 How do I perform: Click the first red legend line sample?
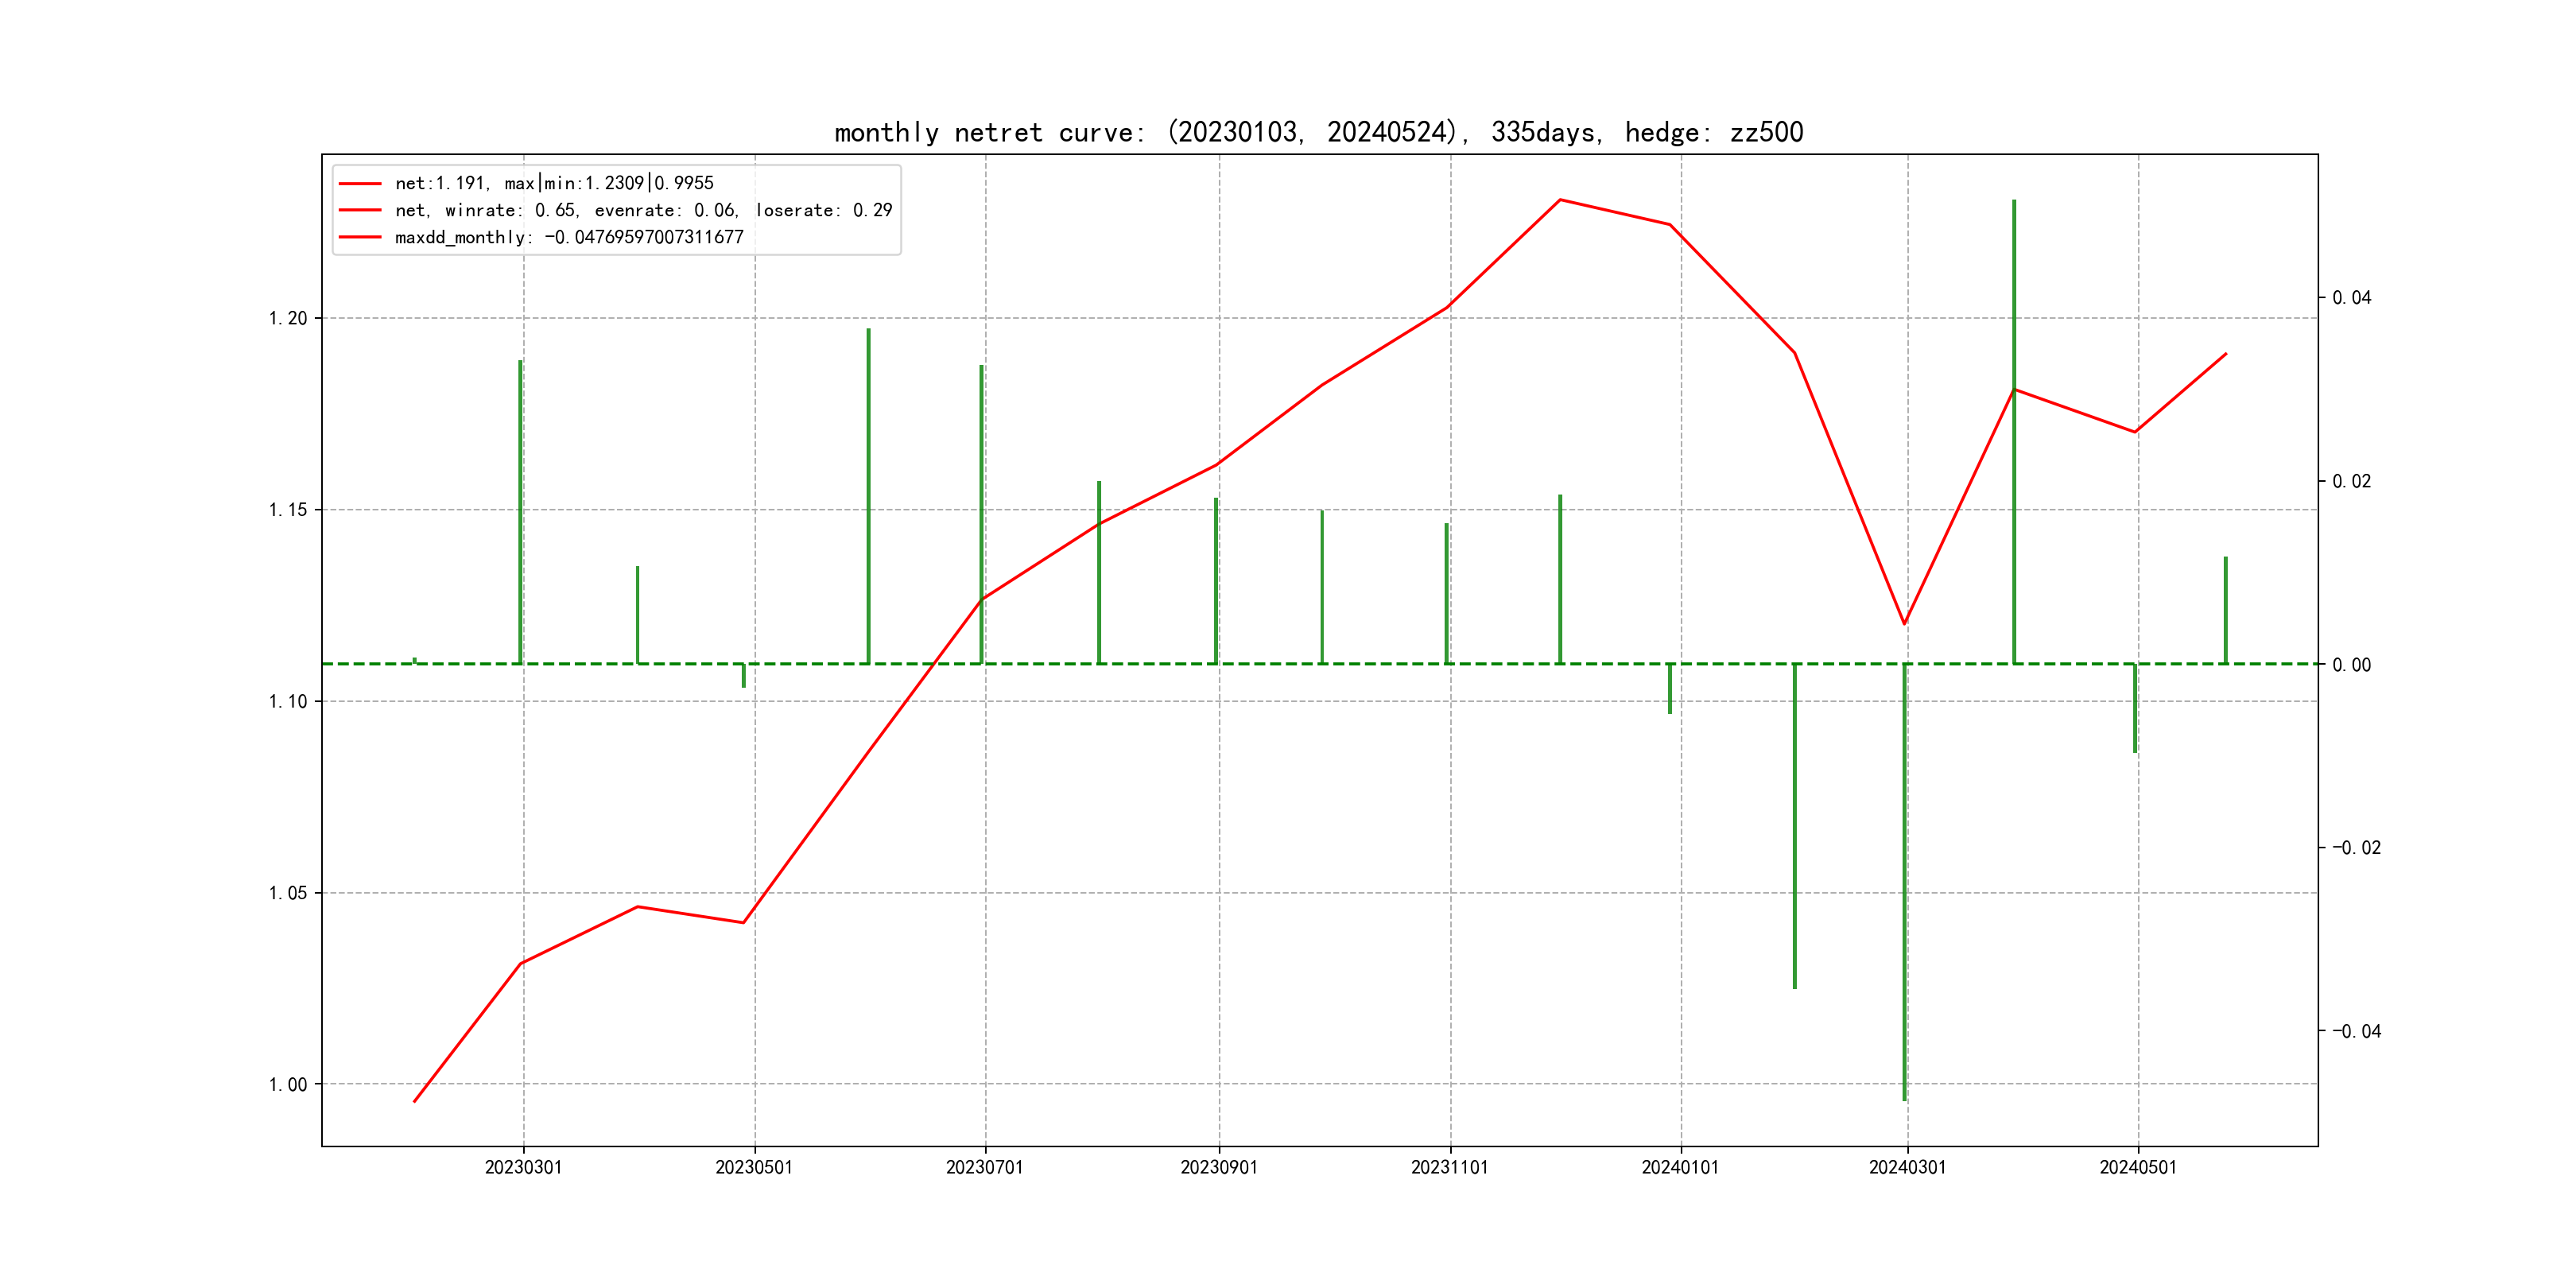tap(360, 184)
